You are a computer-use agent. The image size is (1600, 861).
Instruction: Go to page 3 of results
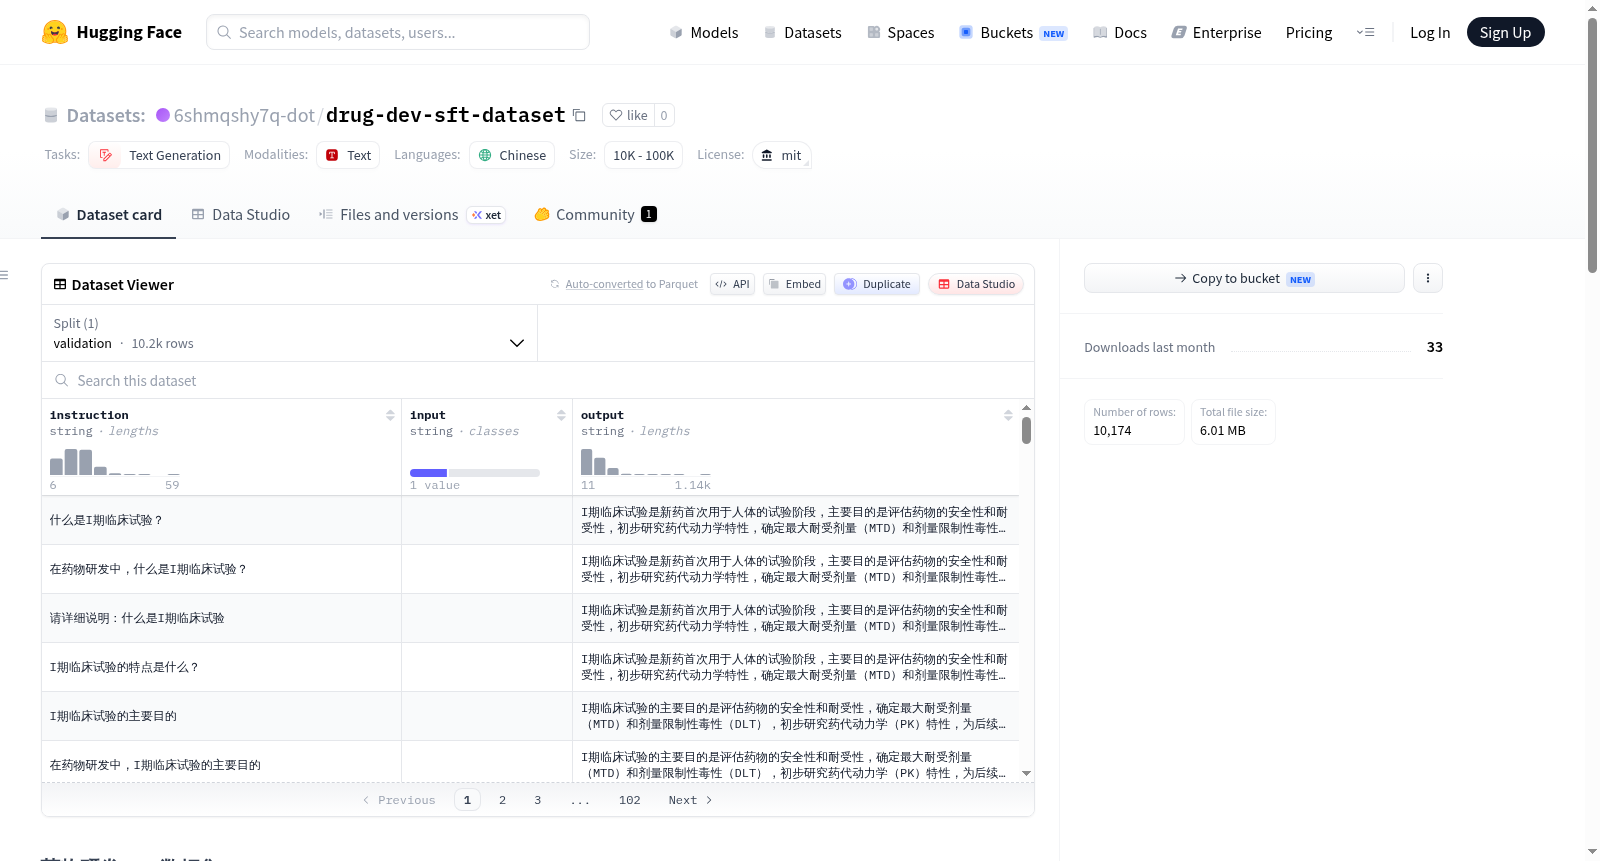[x=537, y=800]
